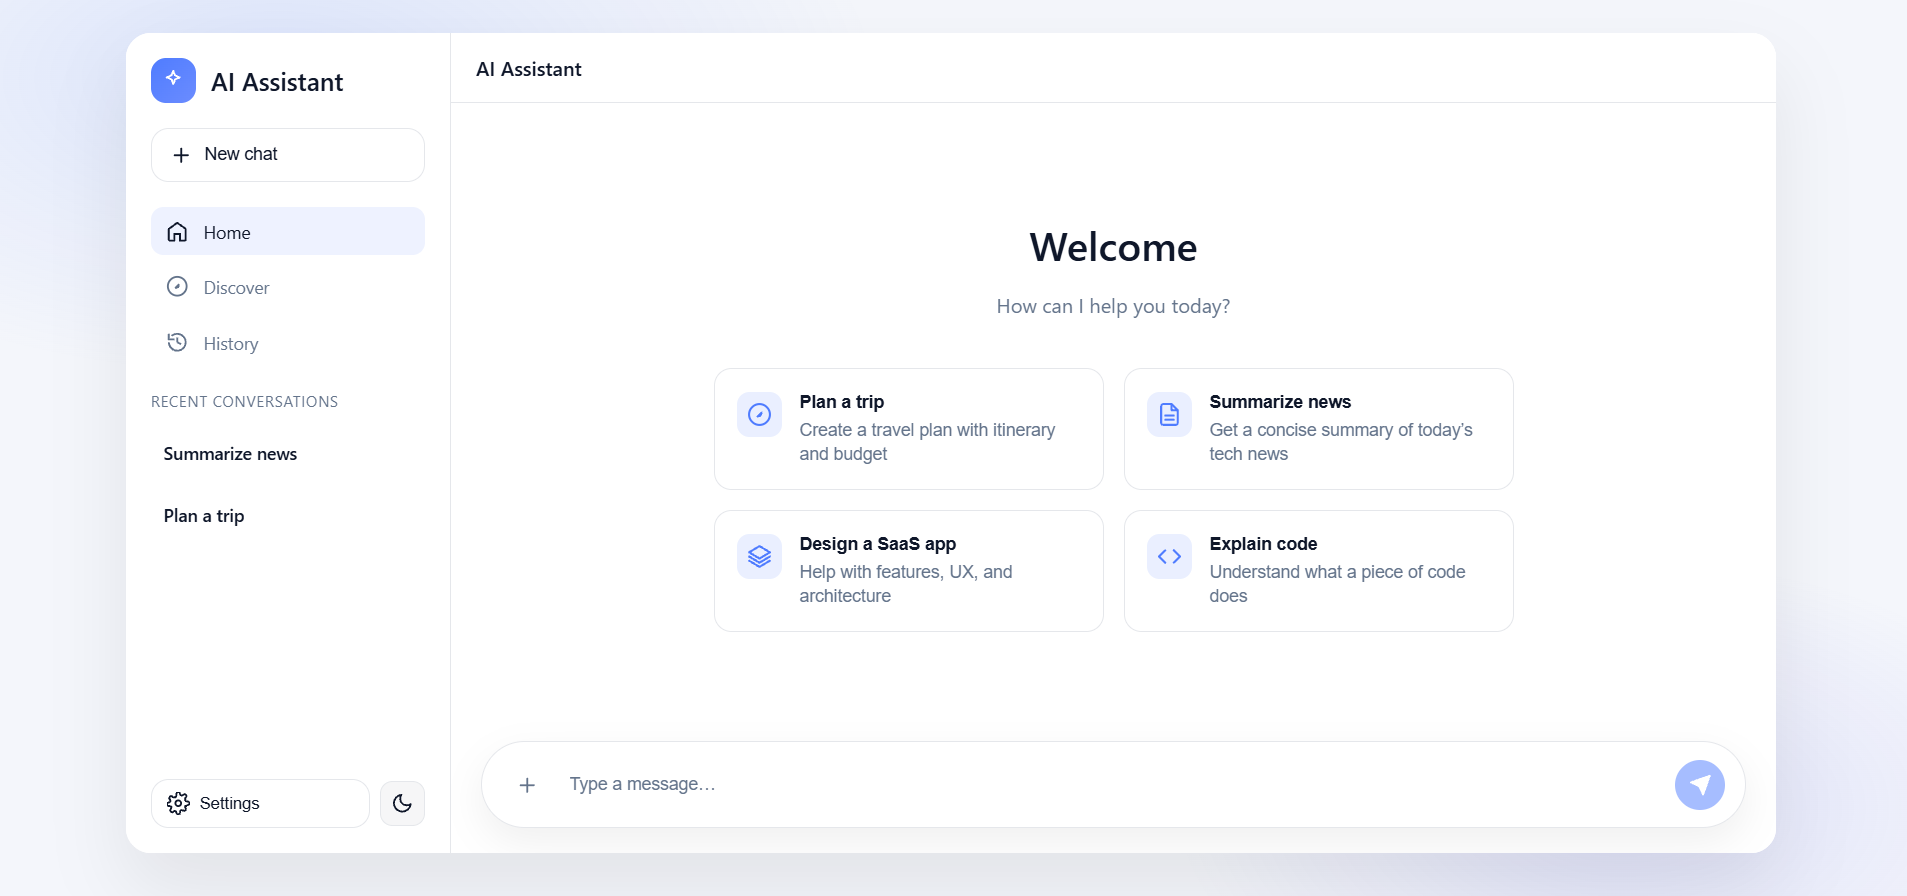Toggle dark mode with the moon button

pyautogui.click(x=402, y=803)
